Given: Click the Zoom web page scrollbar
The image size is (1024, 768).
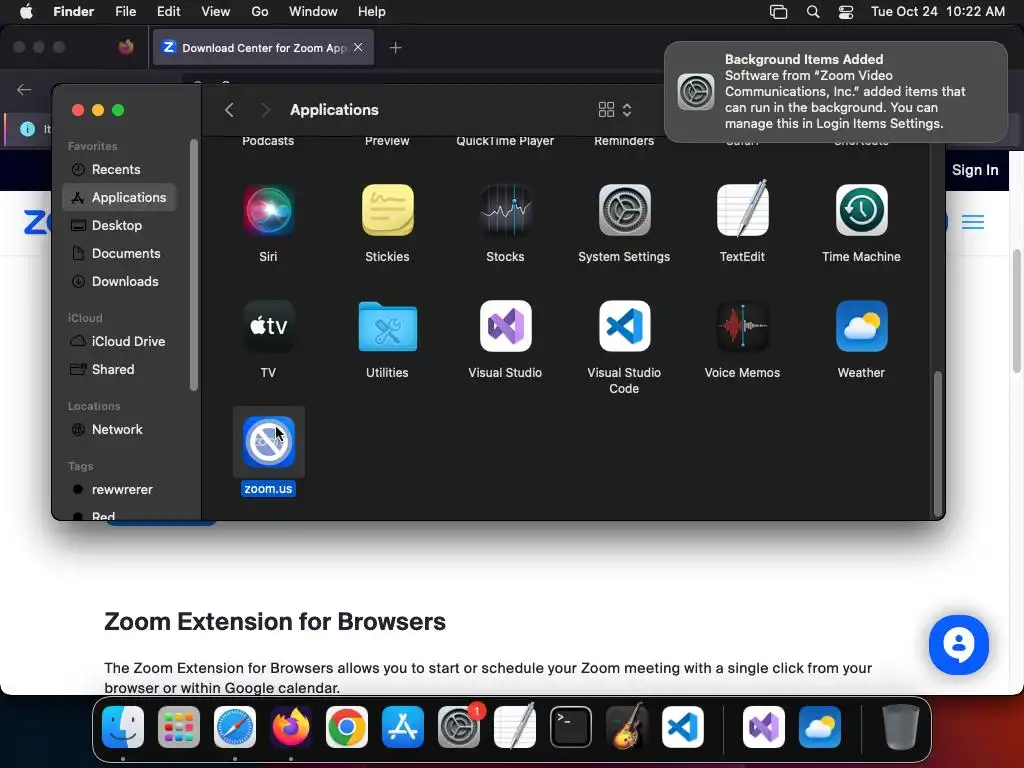Looking at the screenshot, I should 1017,311.
